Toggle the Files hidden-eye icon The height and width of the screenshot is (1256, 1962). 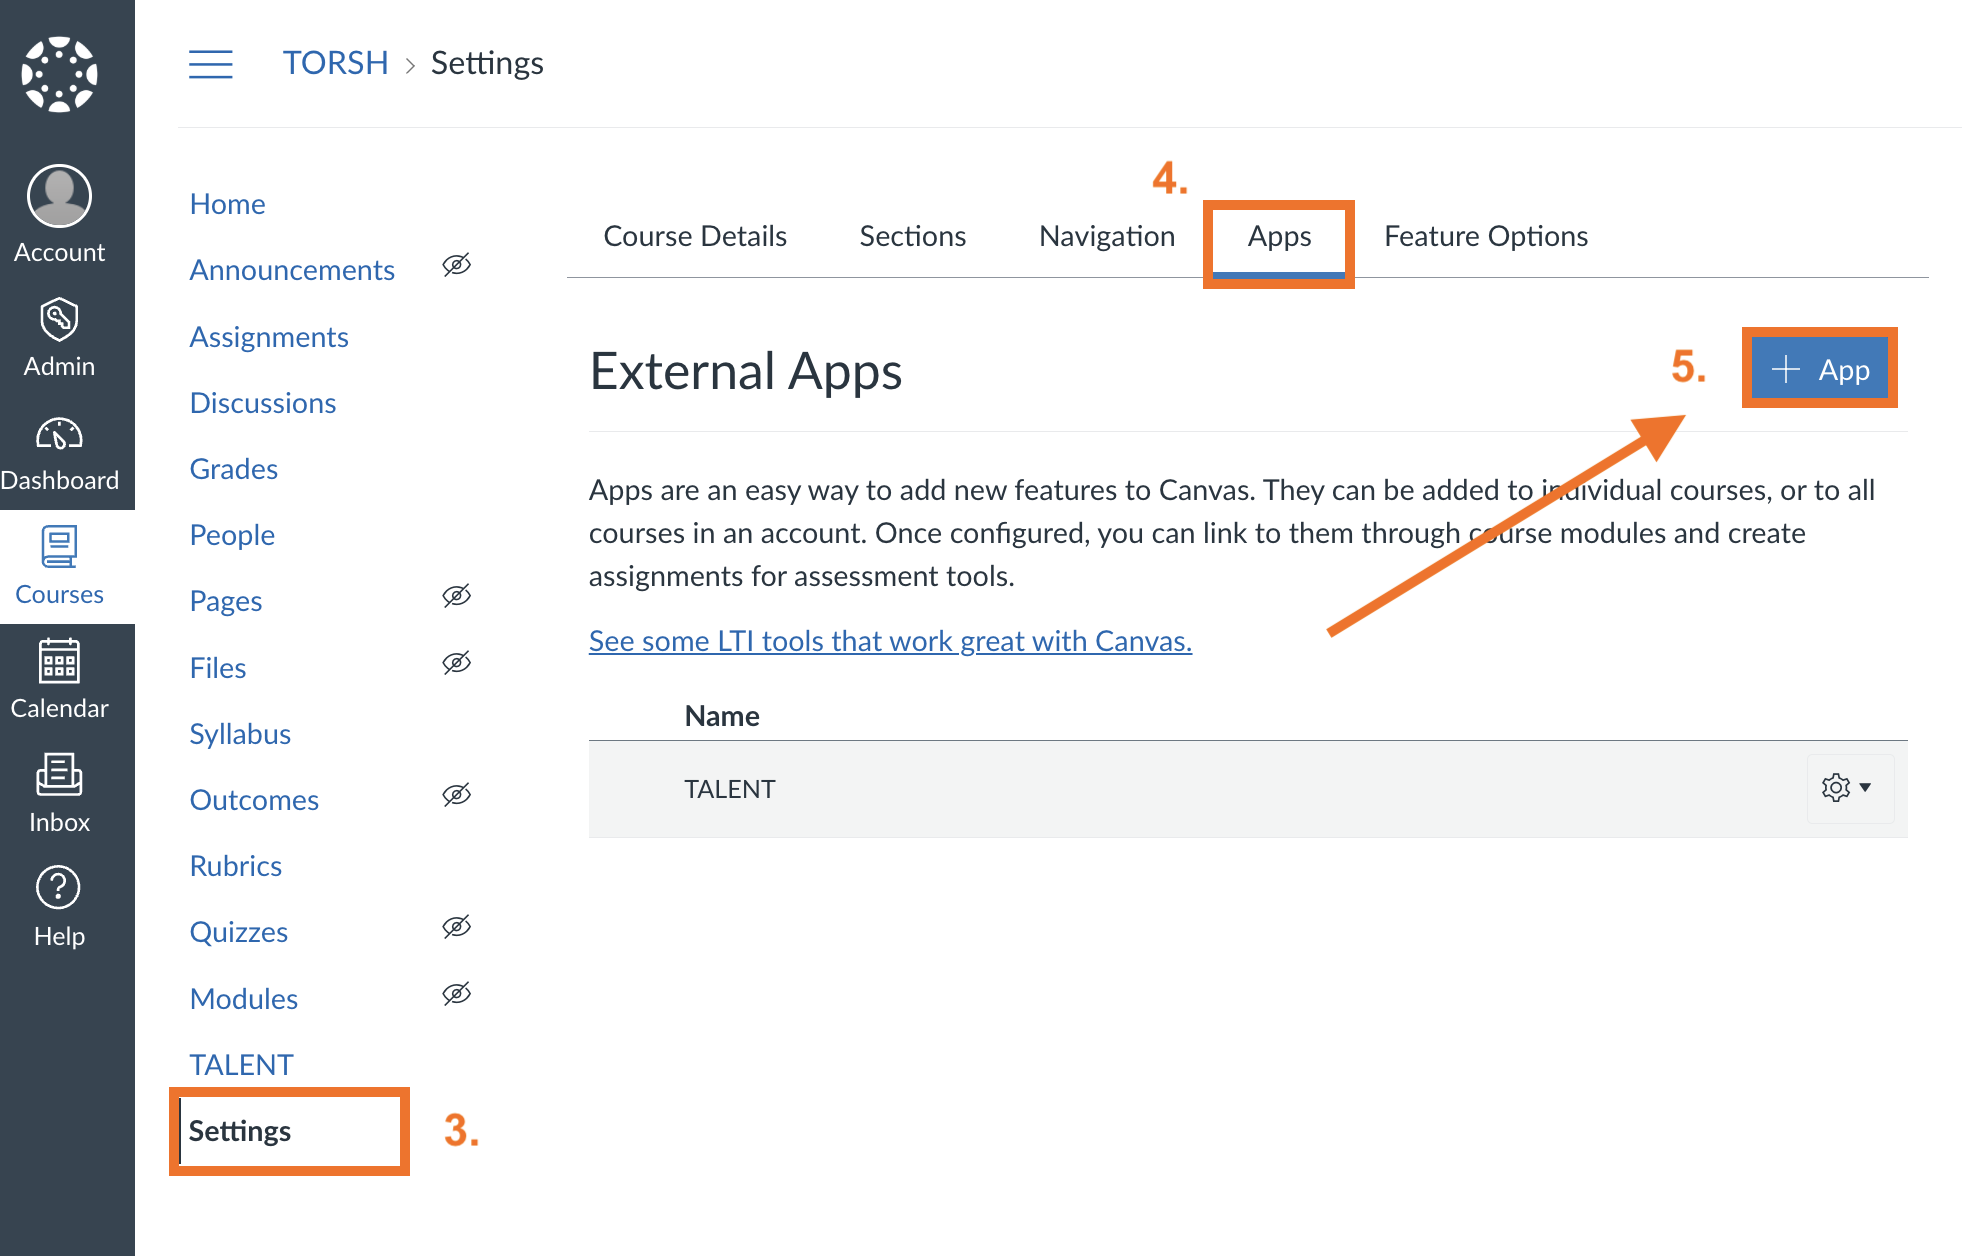click(456, 663)
